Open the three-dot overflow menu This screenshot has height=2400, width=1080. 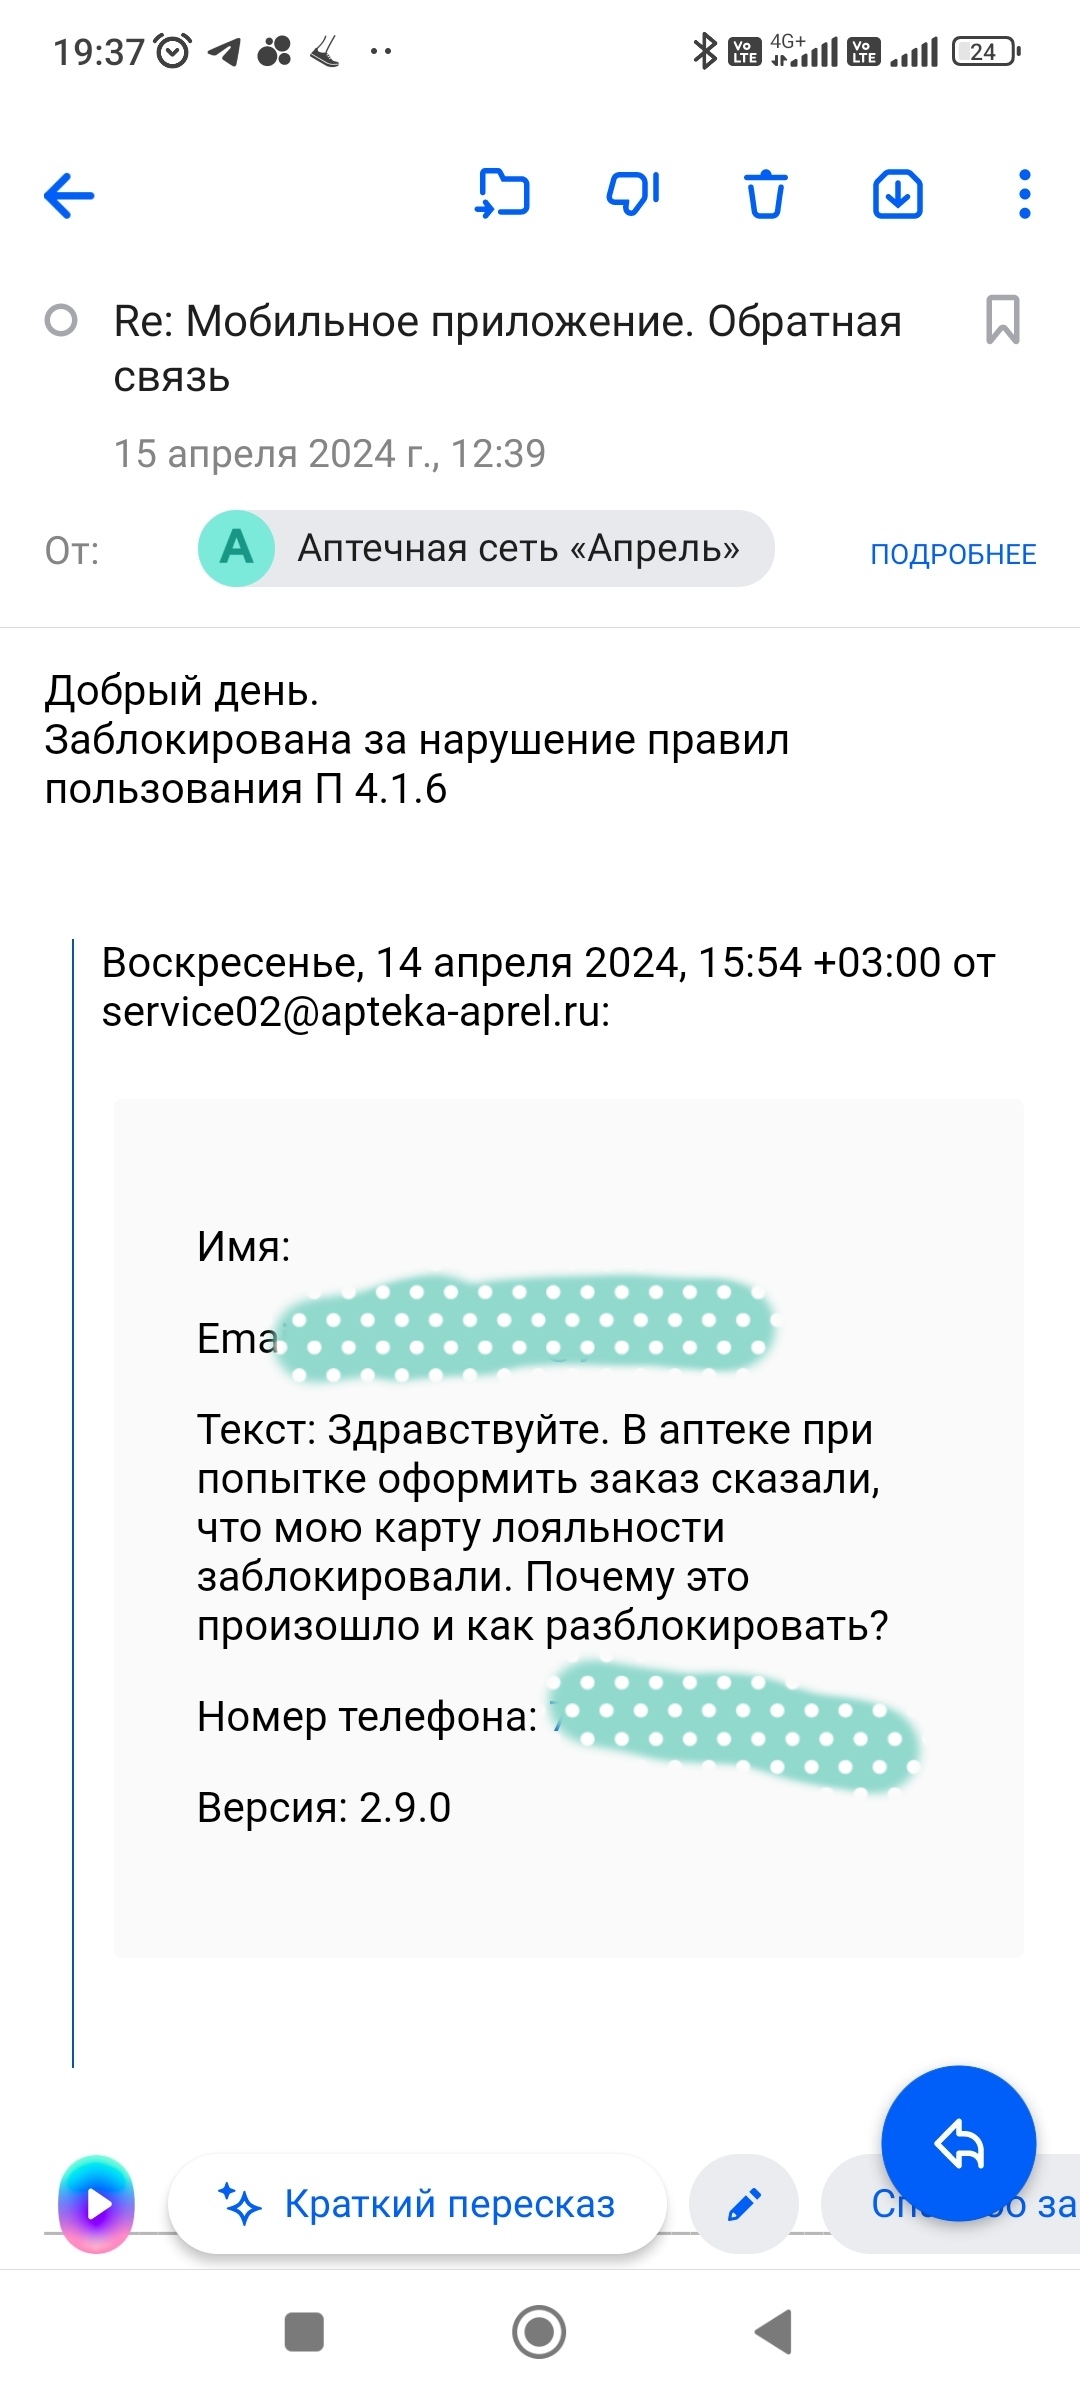pos(1024,194)
